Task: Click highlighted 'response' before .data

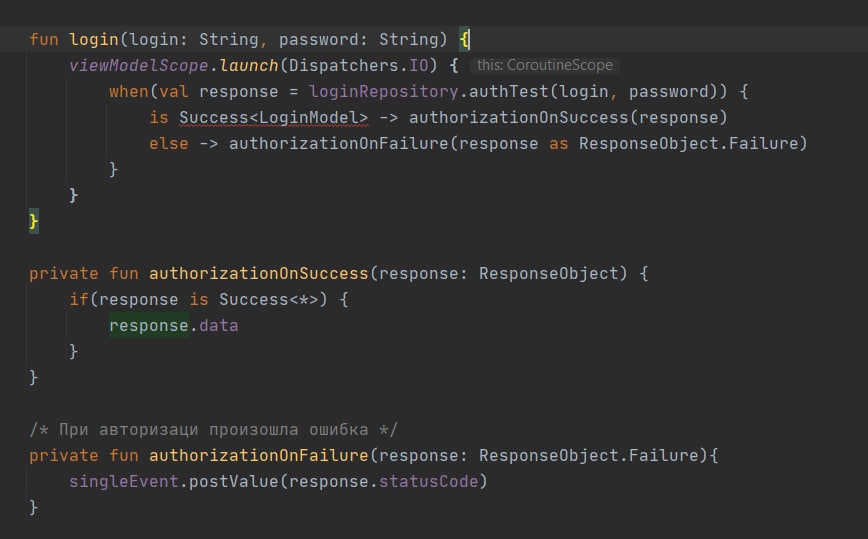Action: point(148,325)
